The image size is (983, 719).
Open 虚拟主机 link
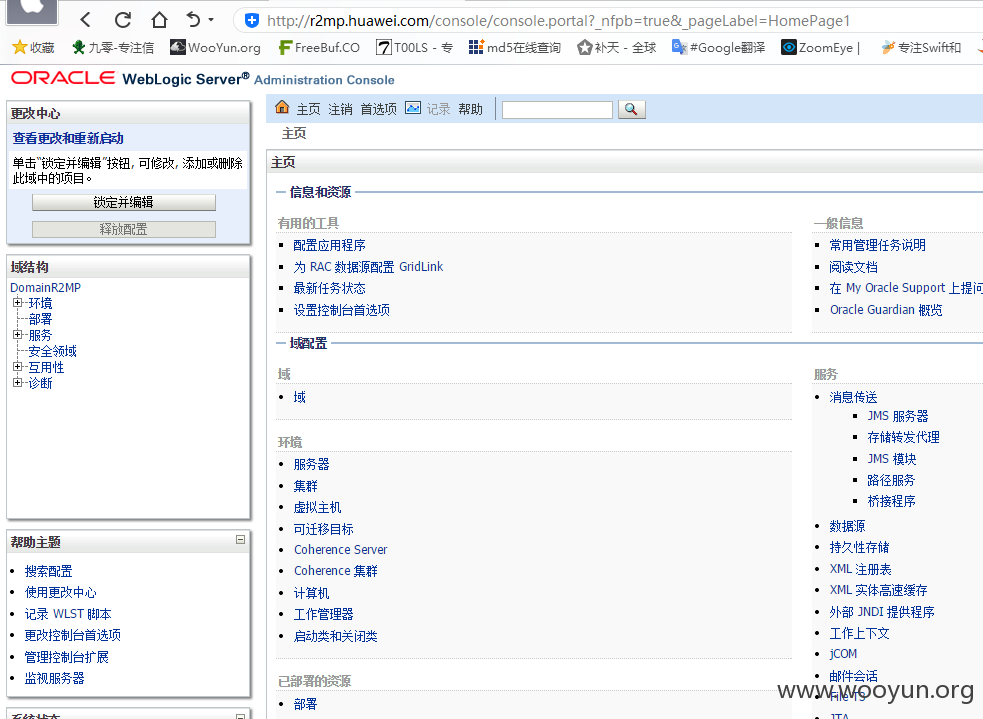(317, 507)
